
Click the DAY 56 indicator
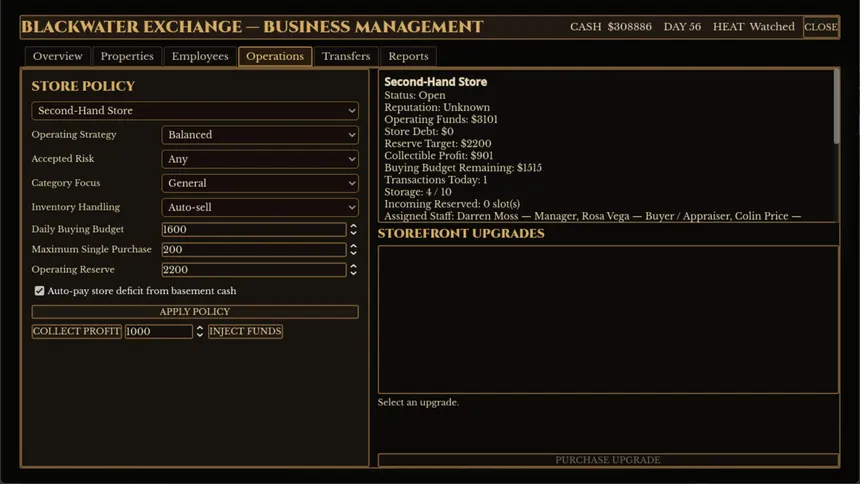[x=682, y=27]
